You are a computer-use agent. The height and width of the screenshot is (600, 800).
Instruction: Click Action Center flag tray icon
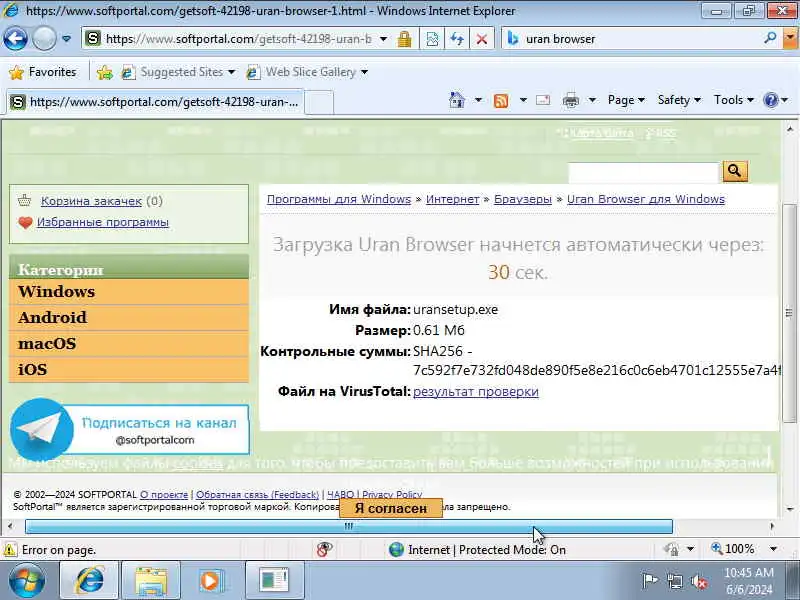tap(649, 581)
